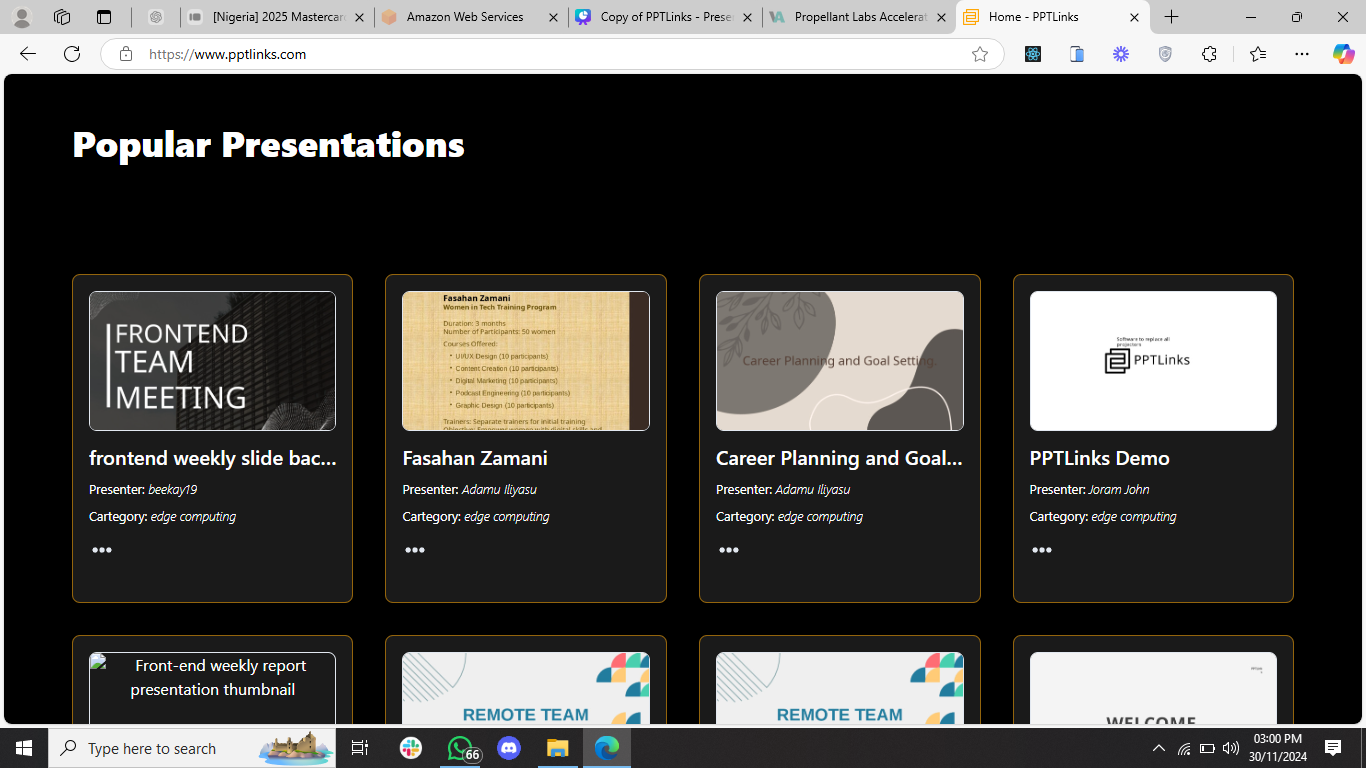Refresh the current page
The height and width of the screenshot is (768, 1366).
(x=72, y=54)
